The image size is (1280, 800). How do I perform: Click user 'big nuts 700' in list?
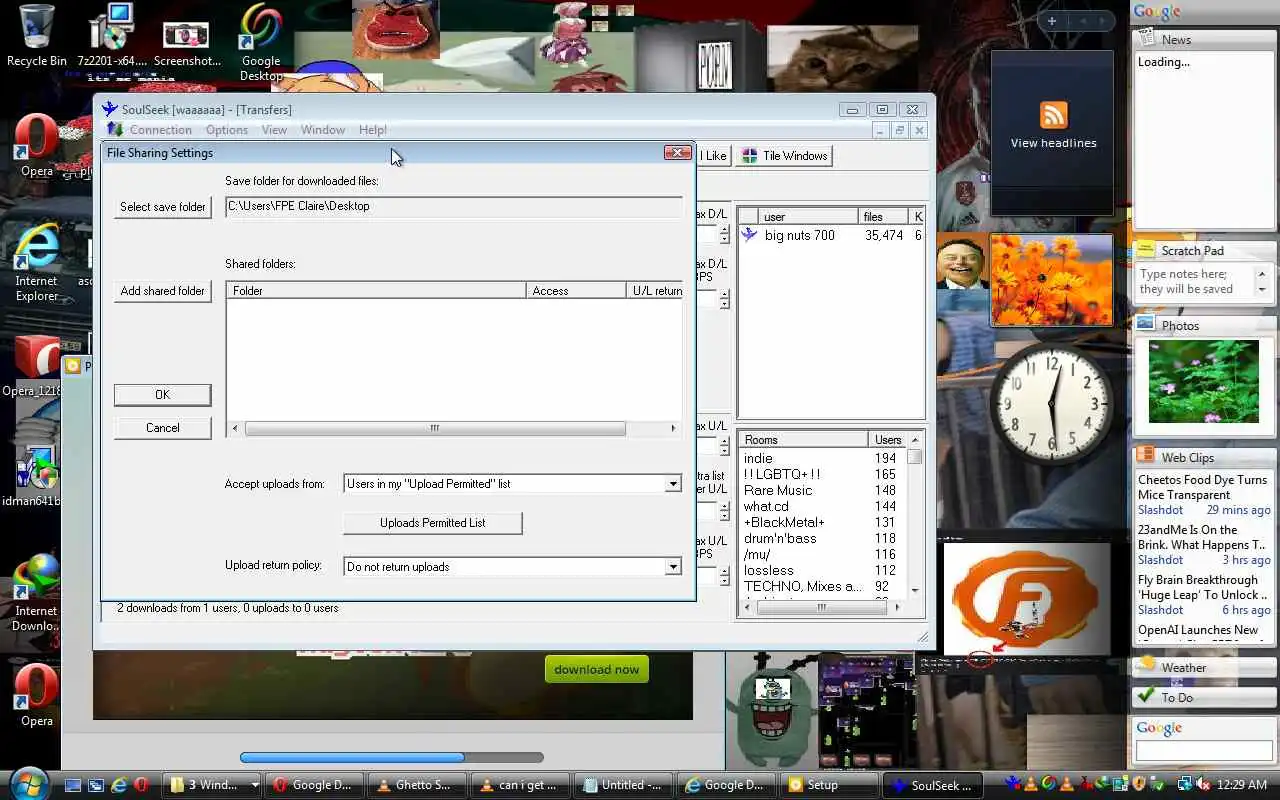coord(799,235)
